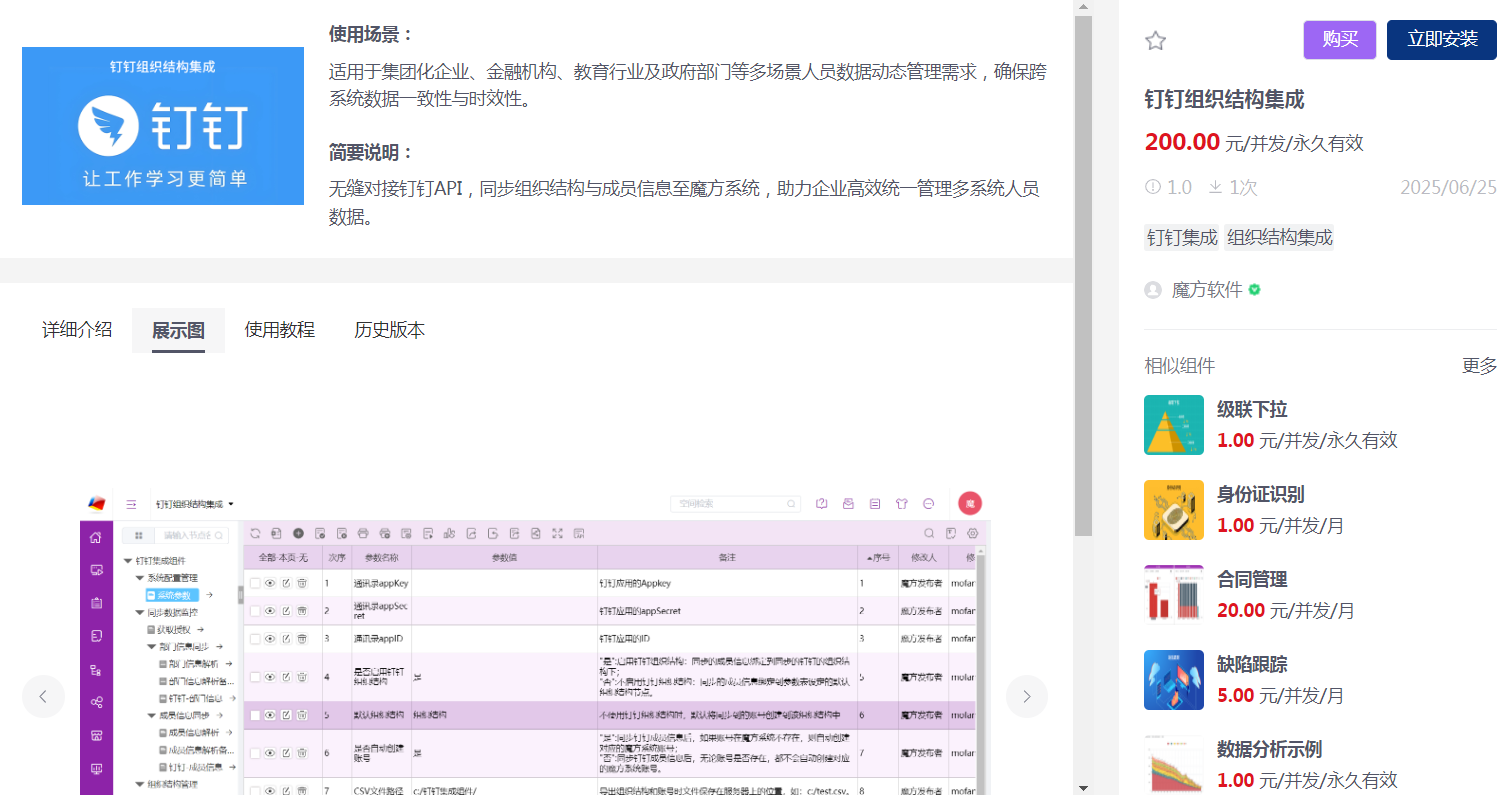Open the 详细介绍 tab

(x=77, y=330)
